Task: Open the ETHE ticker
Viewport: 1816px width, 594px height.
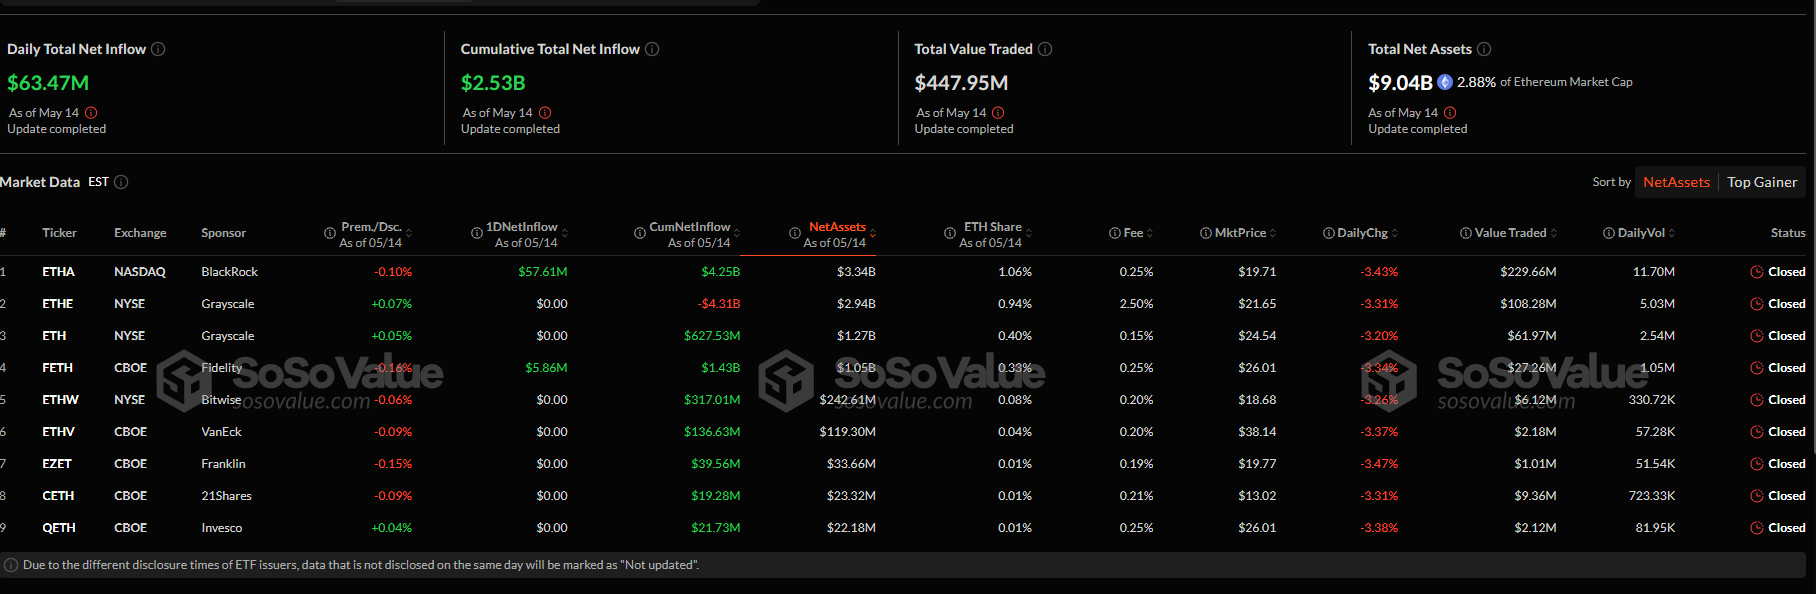Action: [57, 304]
